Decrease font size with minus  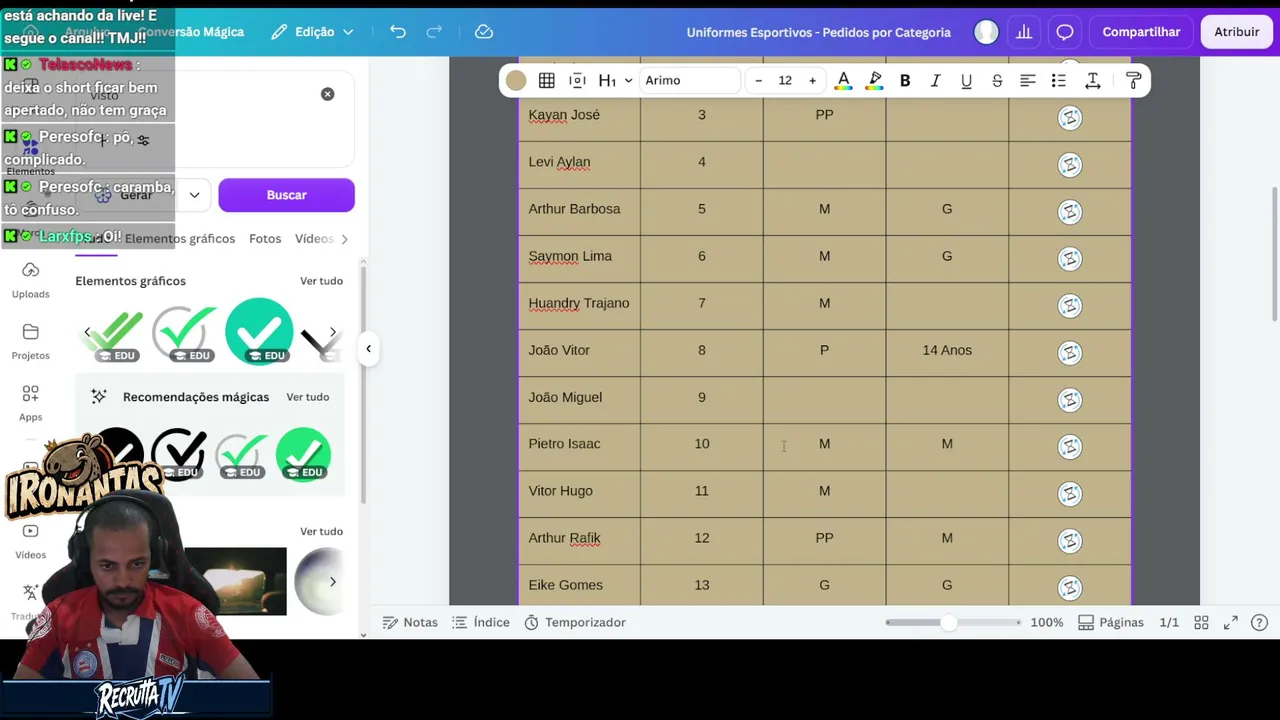758,80
